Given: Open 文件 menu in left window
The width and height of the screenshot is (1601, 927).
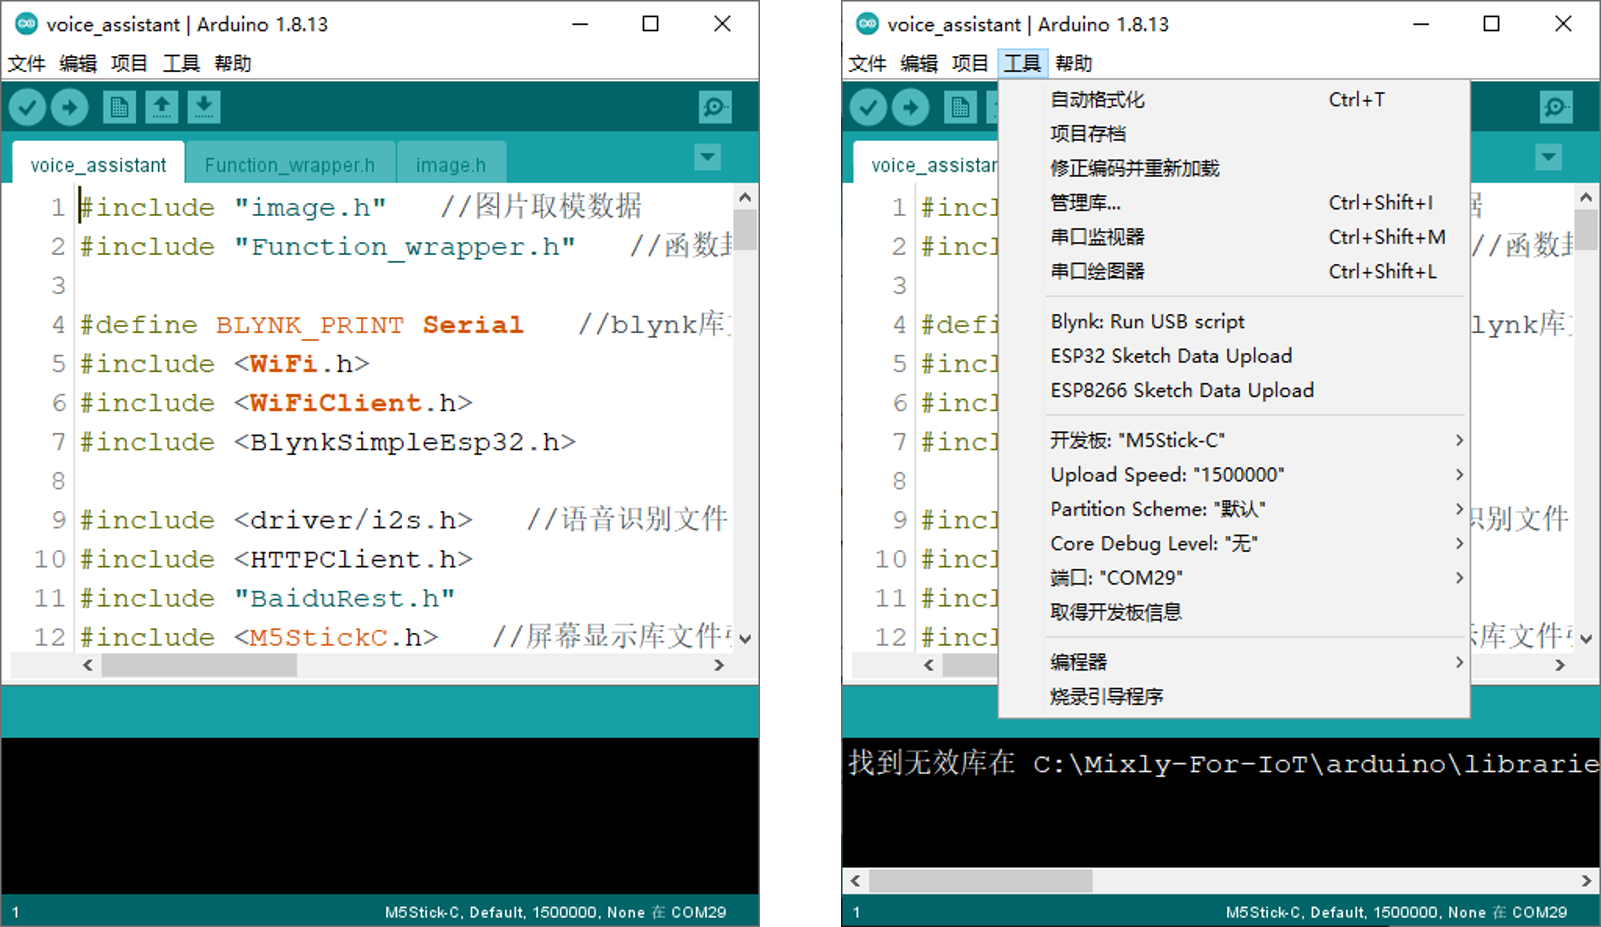Looking at the screenshot, I should (x=27, y=64).
